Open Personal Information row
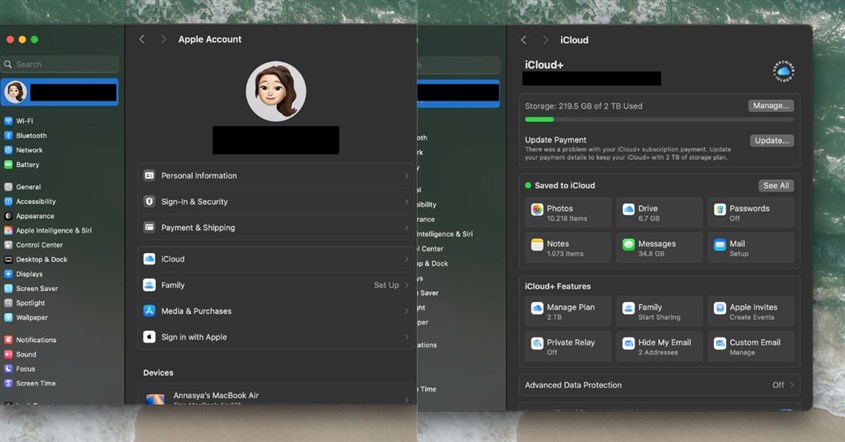 click(x=275, y=176)
